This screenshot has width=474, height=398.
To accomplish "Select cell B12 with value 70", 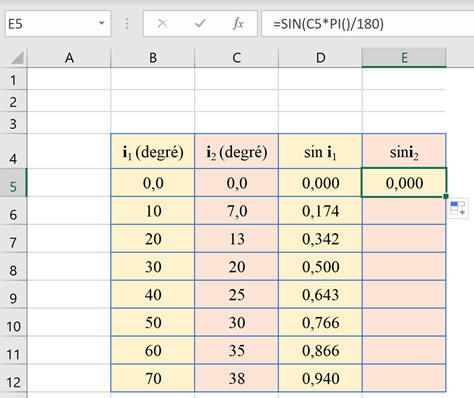I will 153,378.
